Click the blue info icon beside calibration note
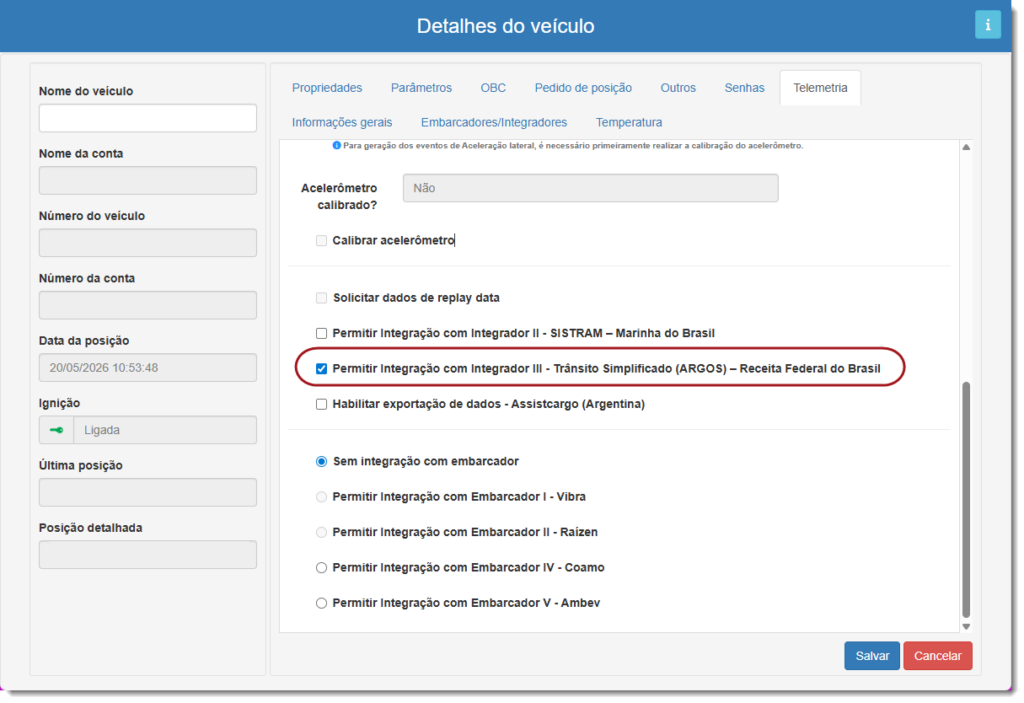 336,146
